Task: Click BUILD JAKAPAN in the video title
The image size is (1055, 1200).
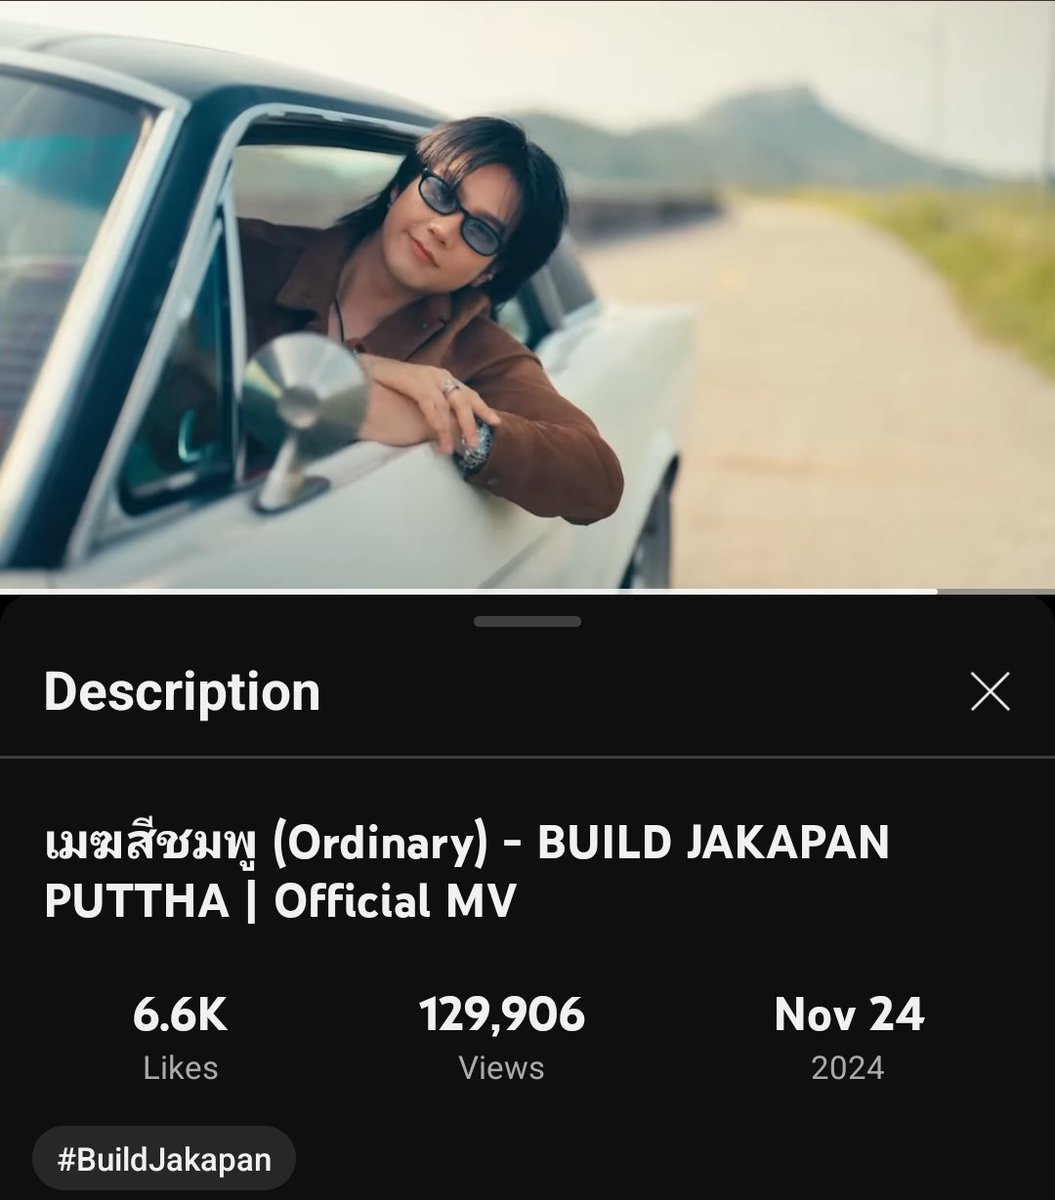Action: point(713,843)
